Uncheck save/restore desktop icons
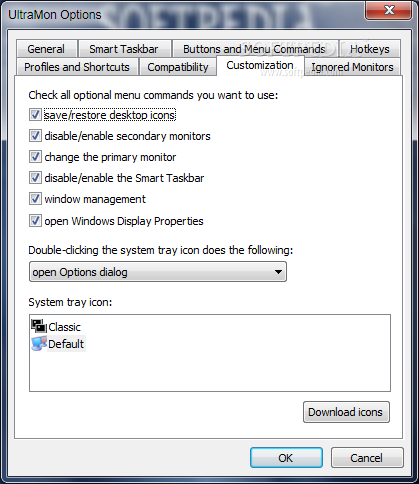Viewport: 419px width, 484px height. pyautogui.click(x=35, y=115)
